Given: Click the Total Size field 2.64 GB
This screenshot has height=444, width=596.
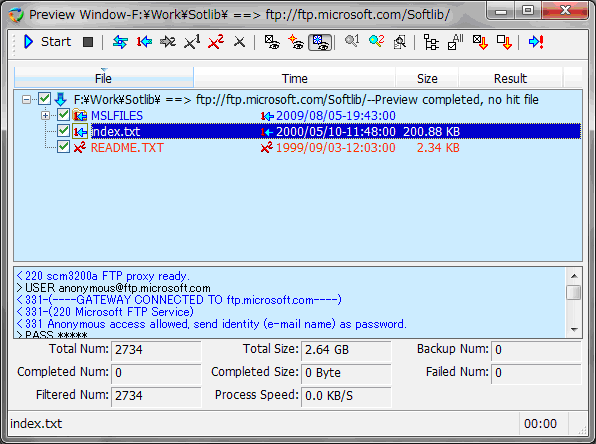Looking at the screenshot, I should point(346,350).
